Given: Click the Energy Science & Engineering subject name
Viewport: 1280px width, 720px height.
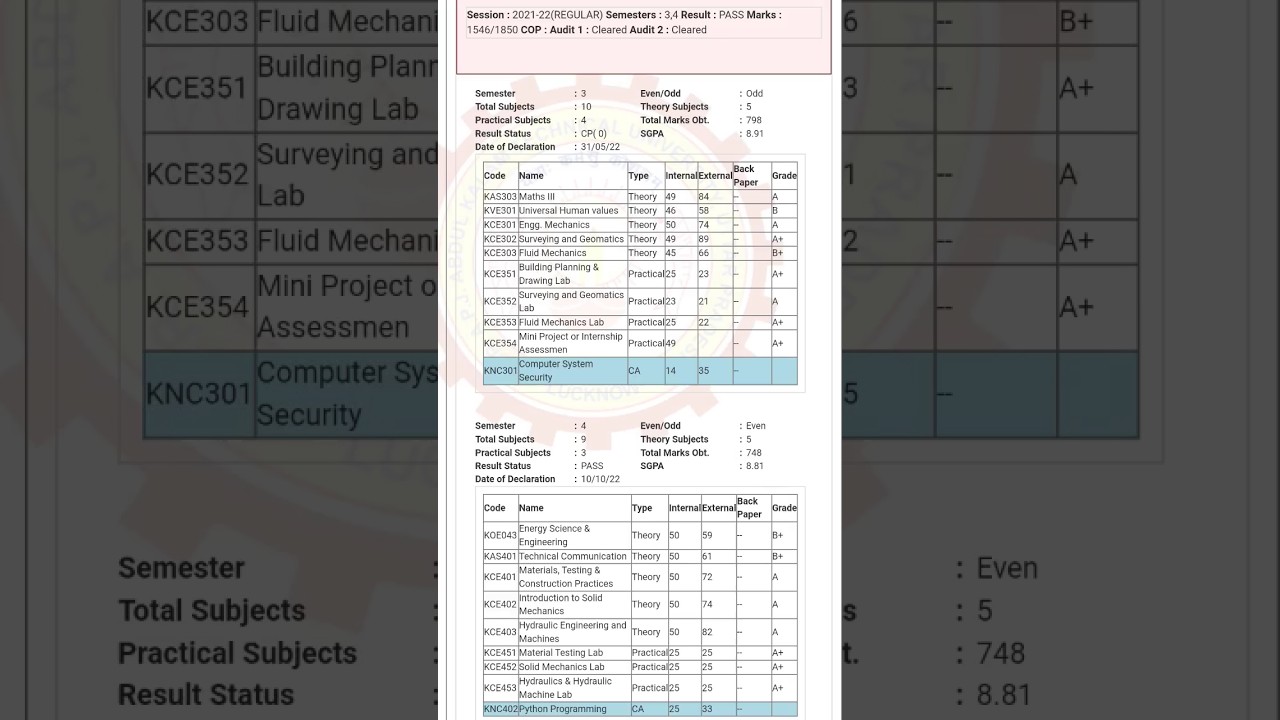Looking at the screenshot, I should pyautogui.click(x=555, y=535).
